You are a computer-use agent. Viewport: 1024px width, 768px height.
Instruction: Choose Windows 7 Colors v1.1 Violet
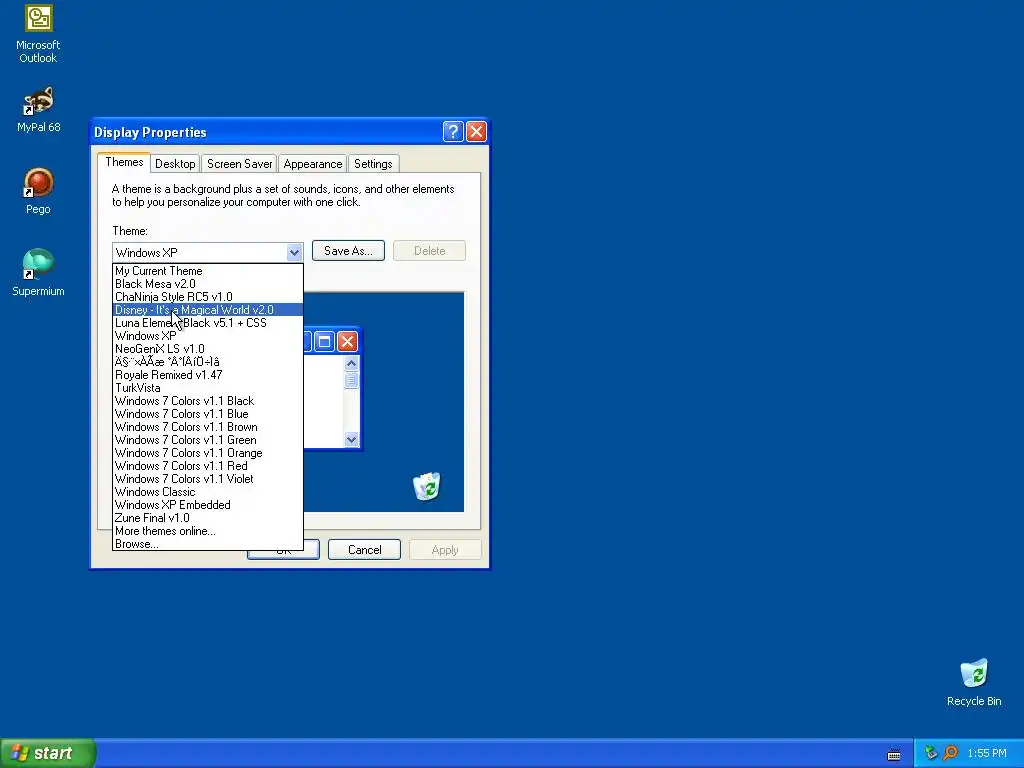[x=208, y=479]
